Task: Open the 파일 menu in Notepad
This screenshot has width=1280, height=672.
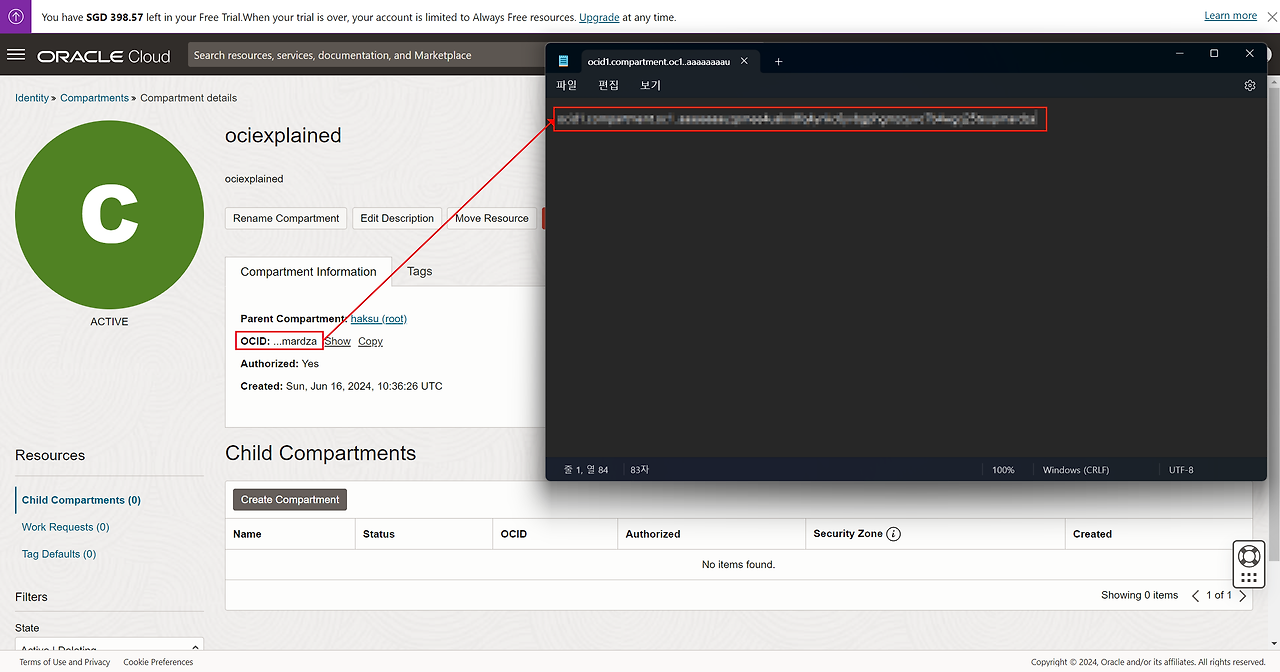Action: click(566, 86)
